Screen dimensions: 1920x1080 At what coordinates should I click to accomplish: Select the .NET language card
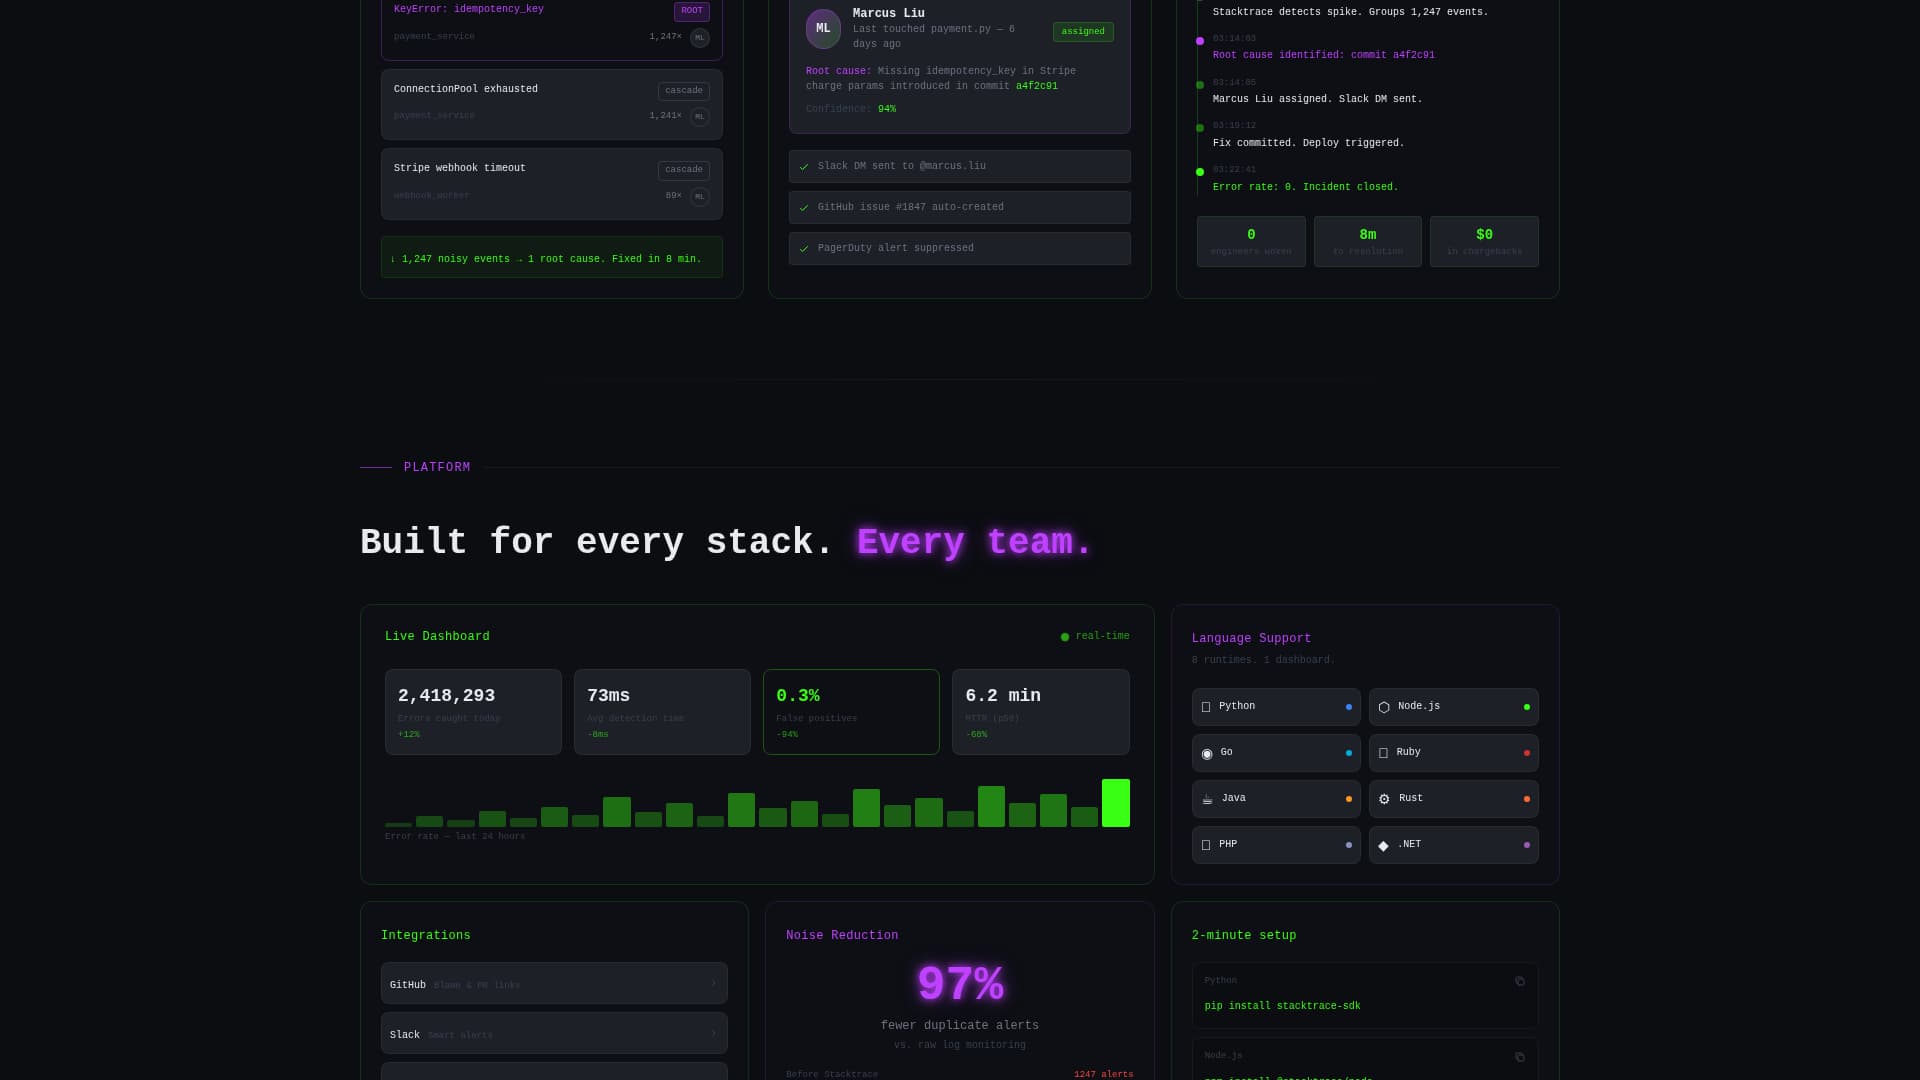(1454, 845)
